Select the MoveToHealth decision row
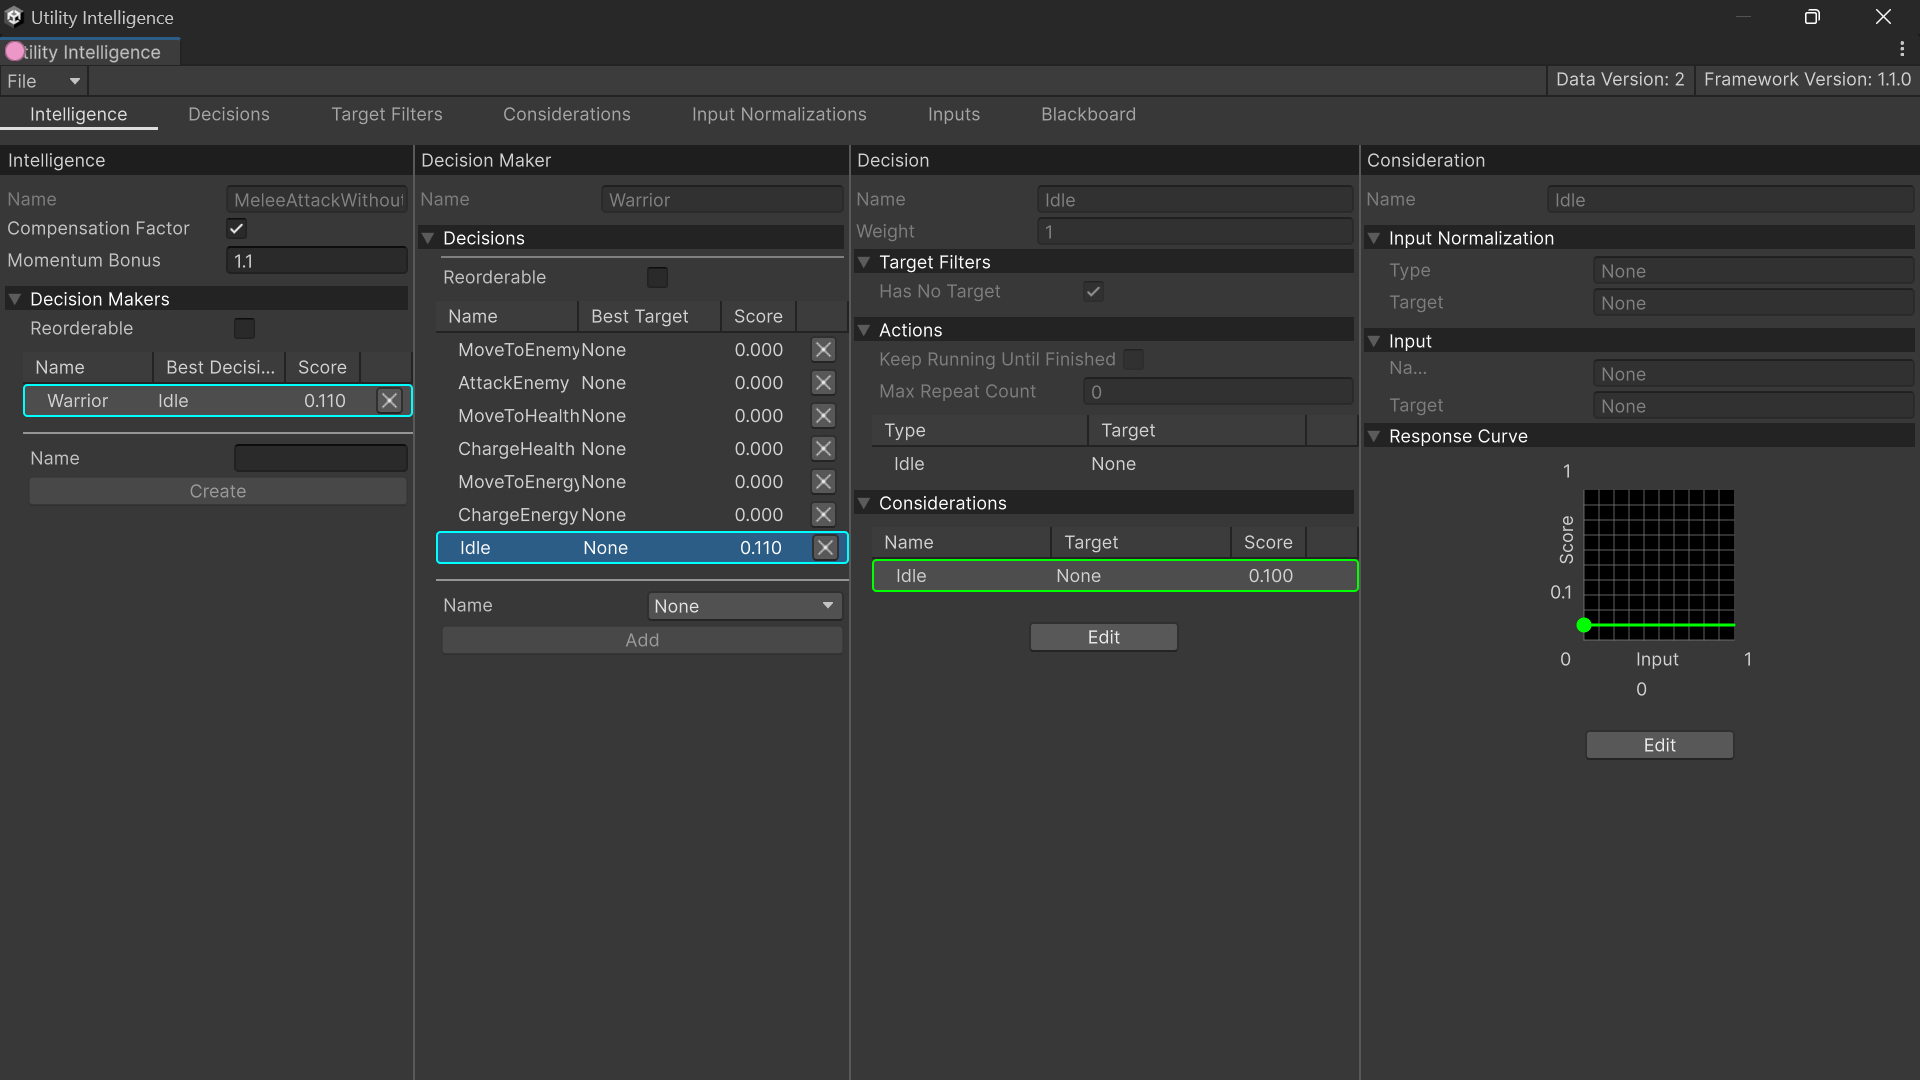The image size is (1920, 1080). [x=642, y=416]
